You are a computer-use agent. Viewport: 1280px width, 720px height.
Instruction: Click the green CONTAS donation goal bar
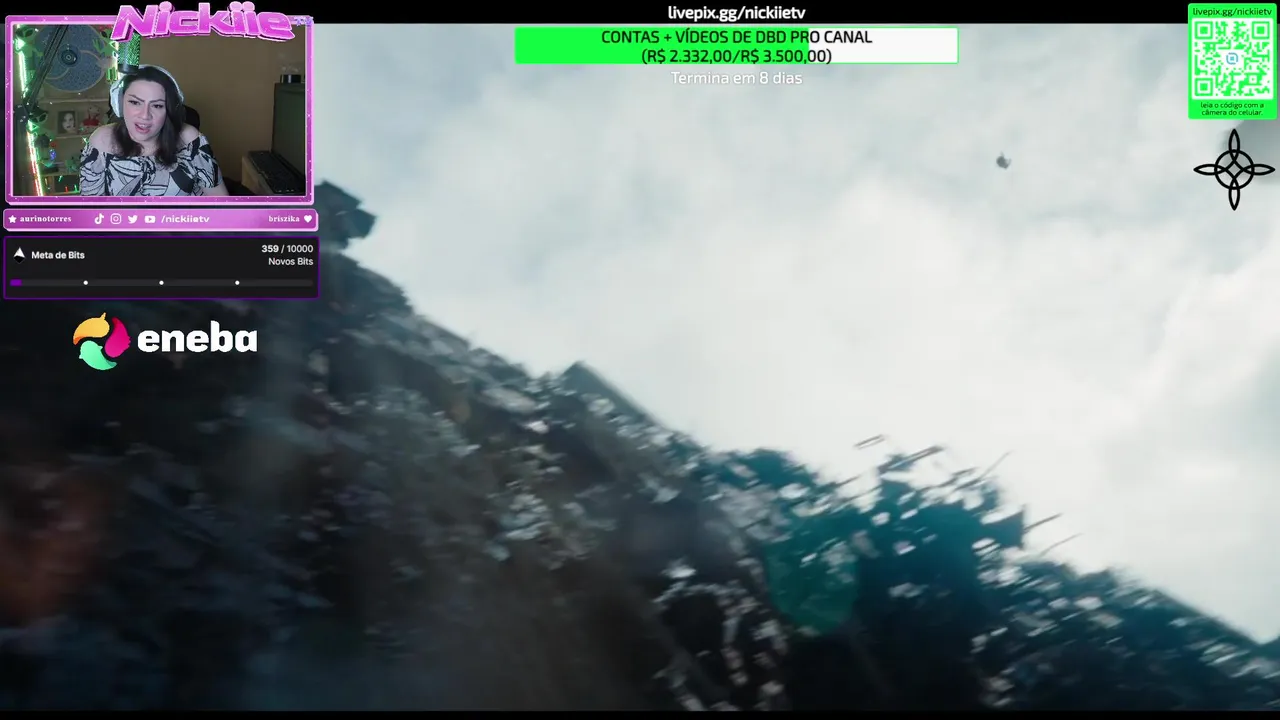(736, 46)
